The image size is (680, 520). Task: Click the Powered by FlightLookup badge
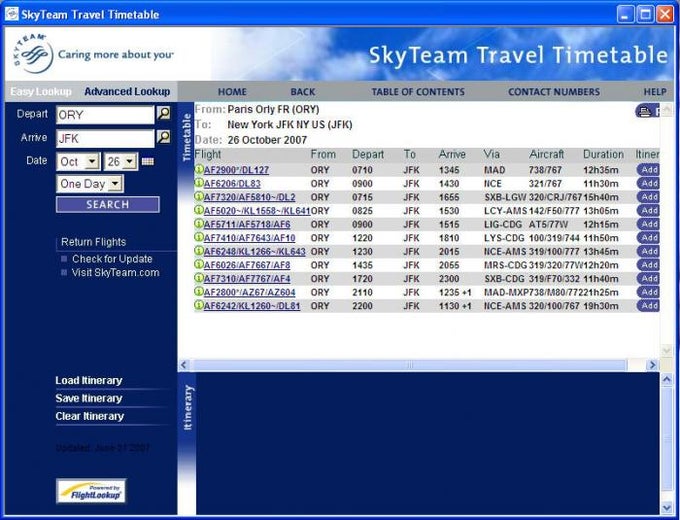[91, 491]
